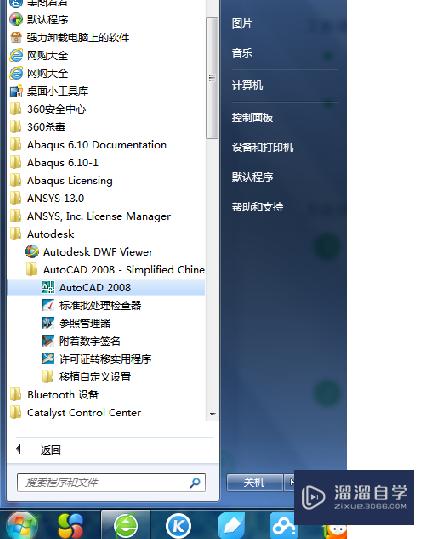Open the cloud-link taskbar app
This screenshot has height=539, width=439.
(283, 525)
